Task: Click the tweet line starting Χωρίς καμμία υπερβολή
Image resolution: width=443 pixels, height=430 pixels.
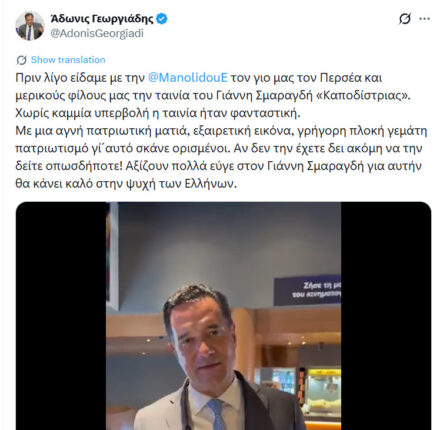Action: pos(158,113)
